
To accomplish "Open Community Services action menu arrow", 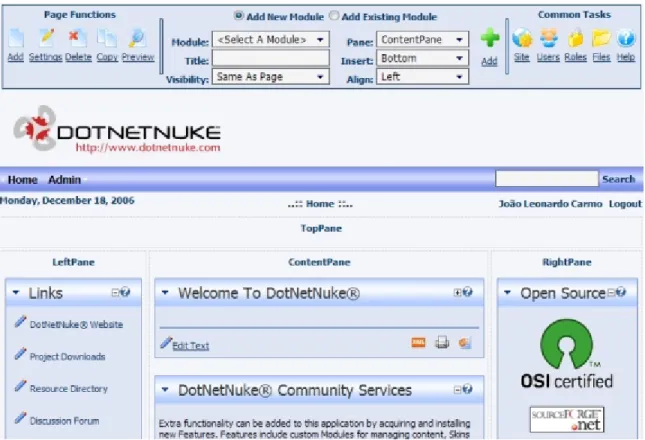I will 165,389.
